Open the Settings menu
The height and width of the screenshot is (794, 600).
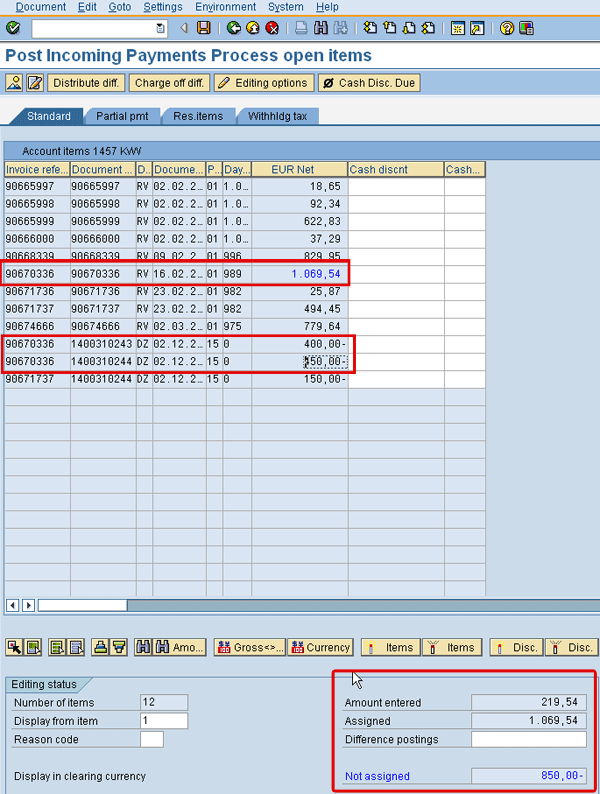point(162,7)
